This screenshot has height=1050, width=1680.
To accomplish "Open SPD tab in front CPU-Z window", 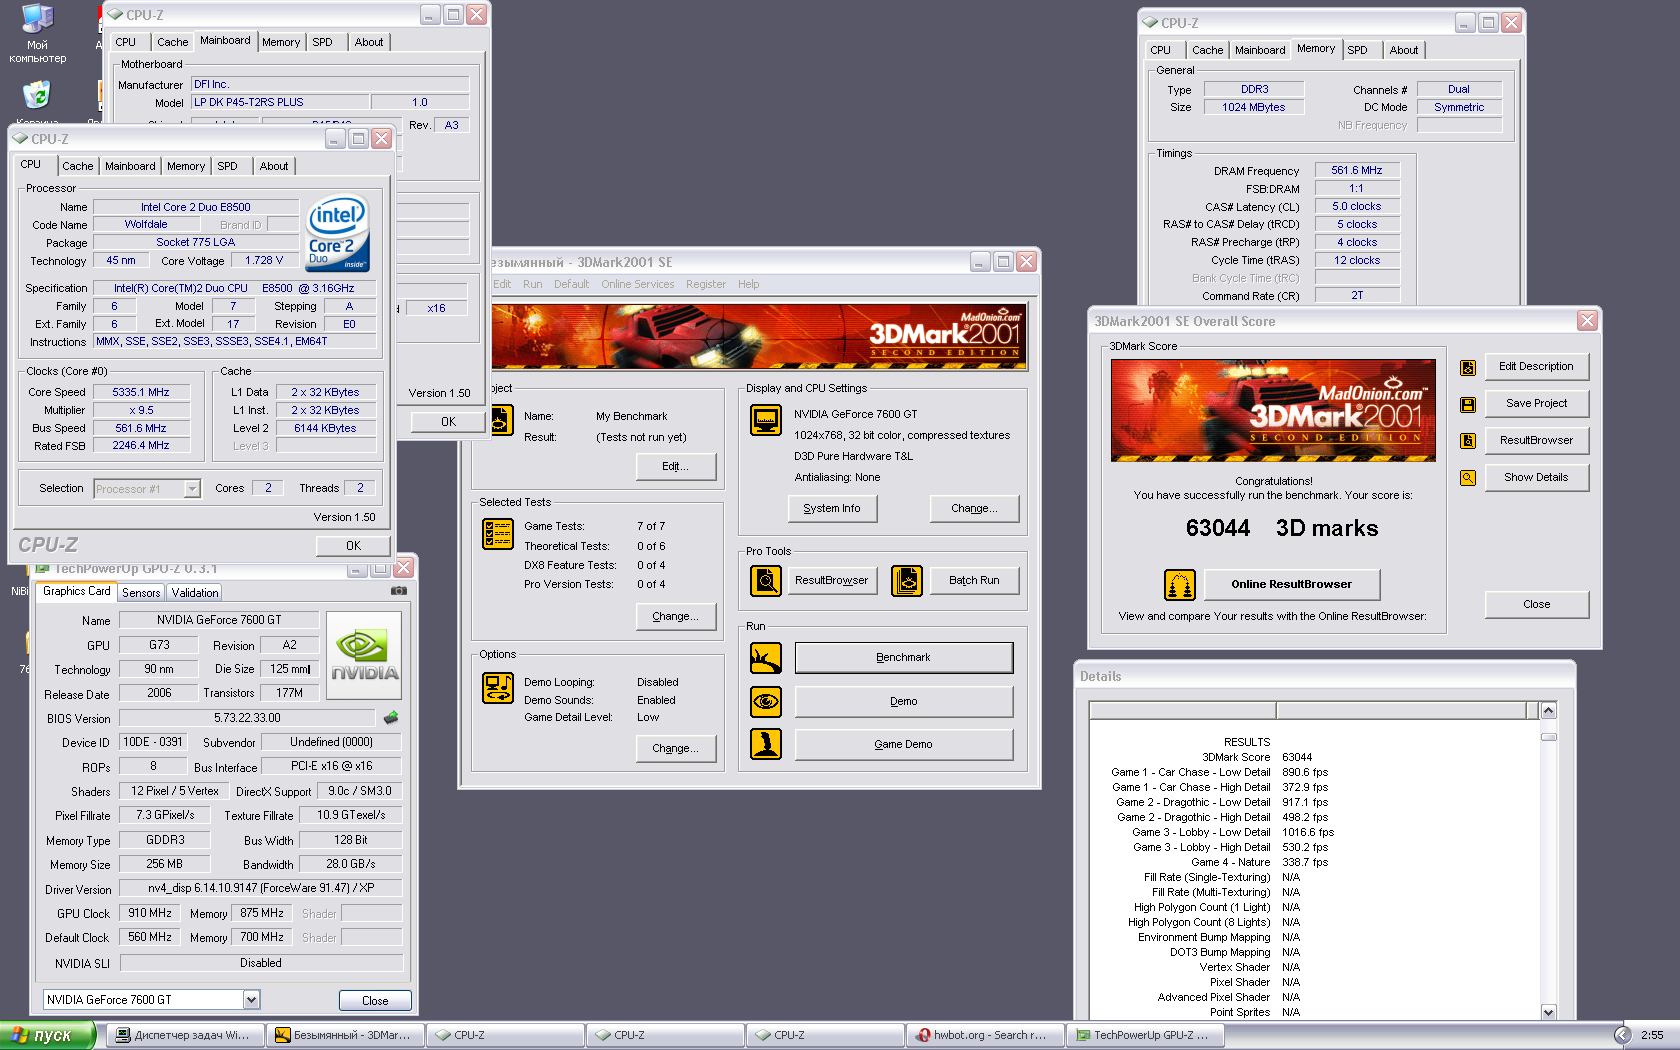I will point(228,166).
